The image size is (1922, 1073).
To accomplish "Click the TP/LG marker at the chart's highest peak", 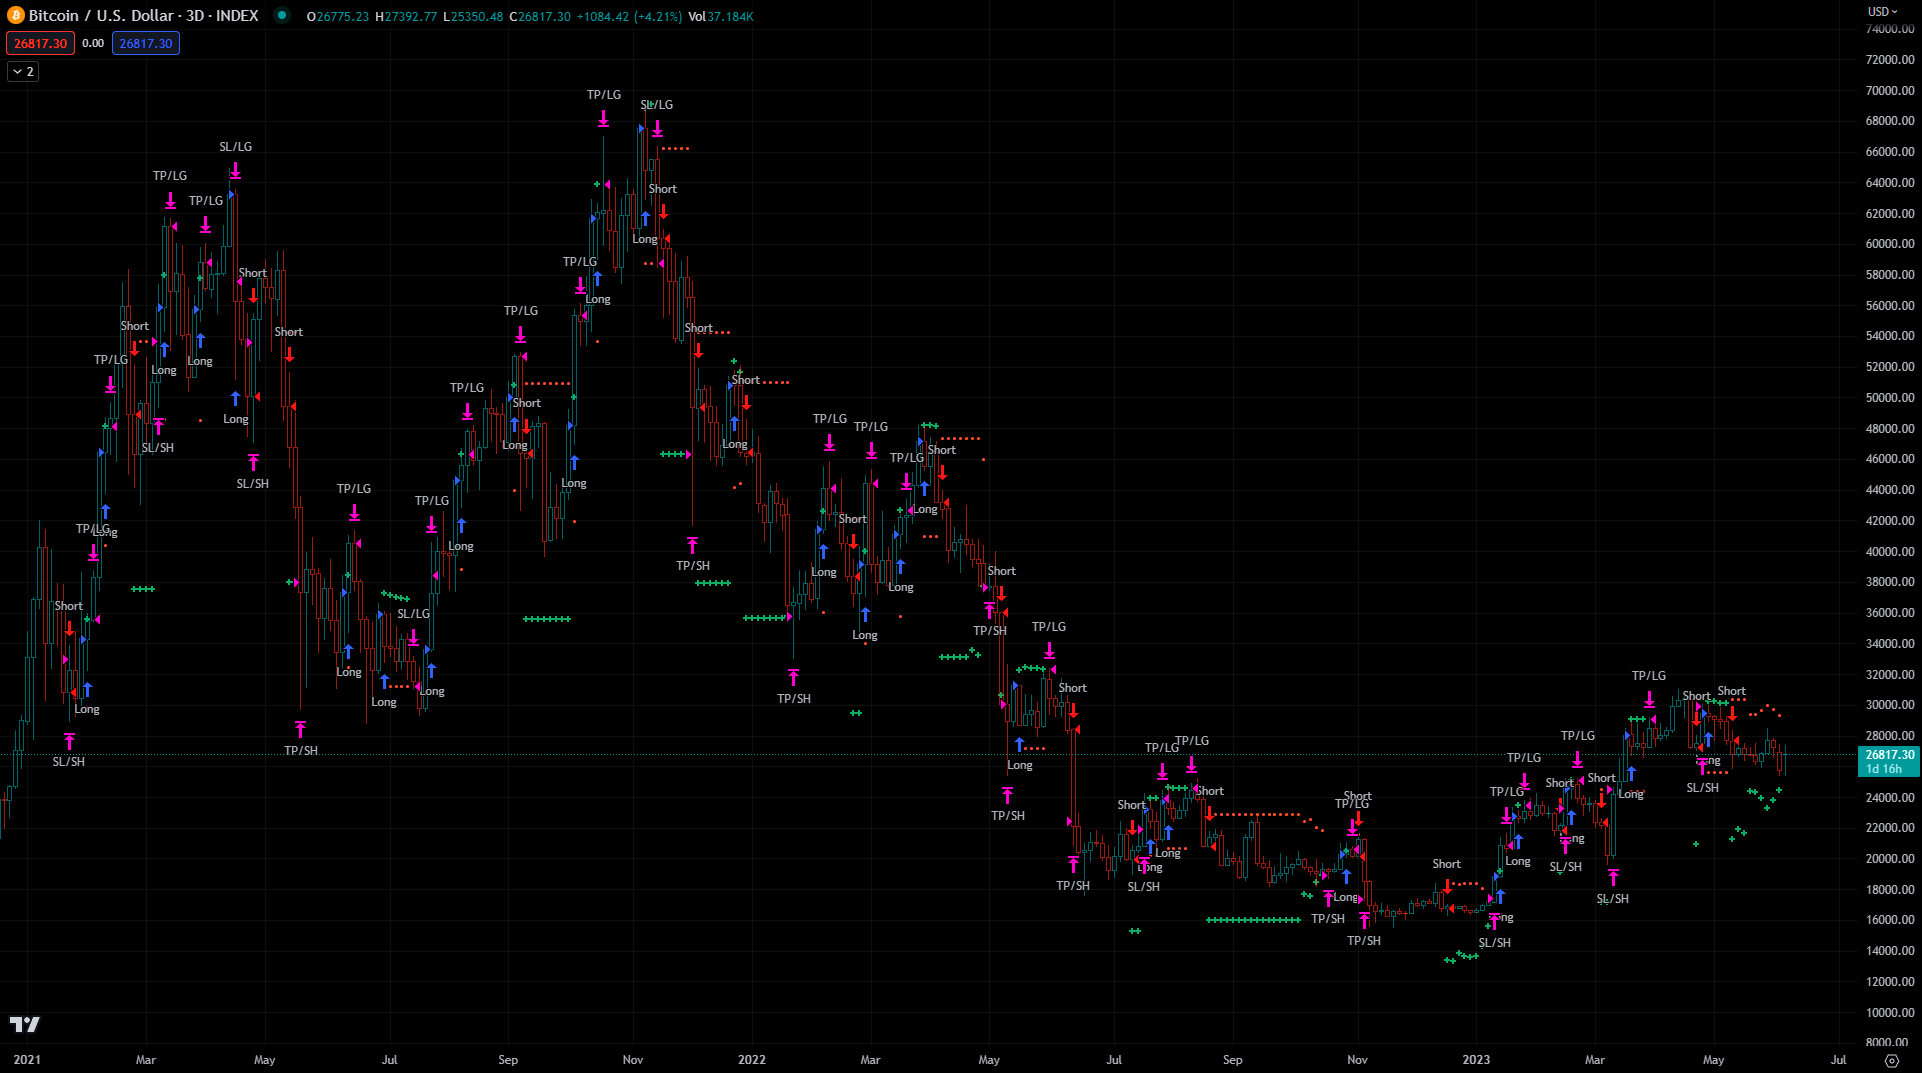I will point(603,96).
